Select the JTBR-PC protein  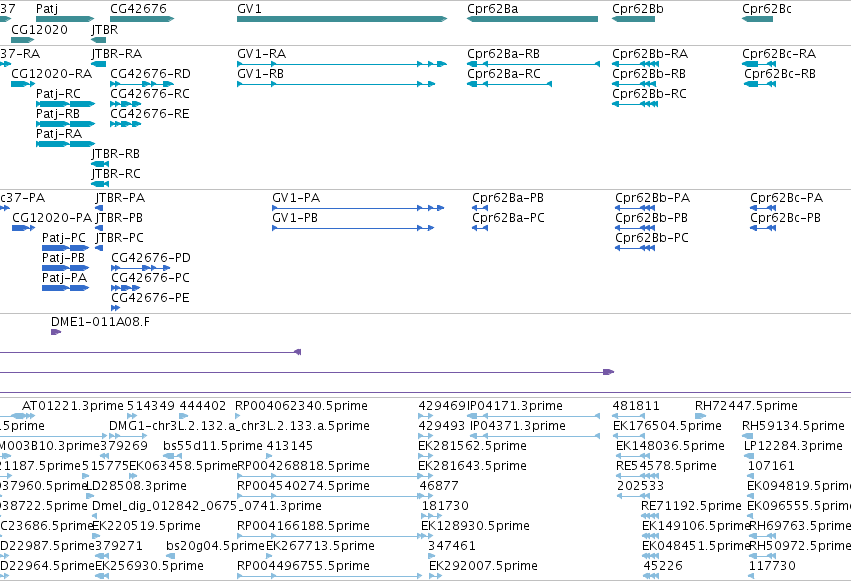(99, 248)
